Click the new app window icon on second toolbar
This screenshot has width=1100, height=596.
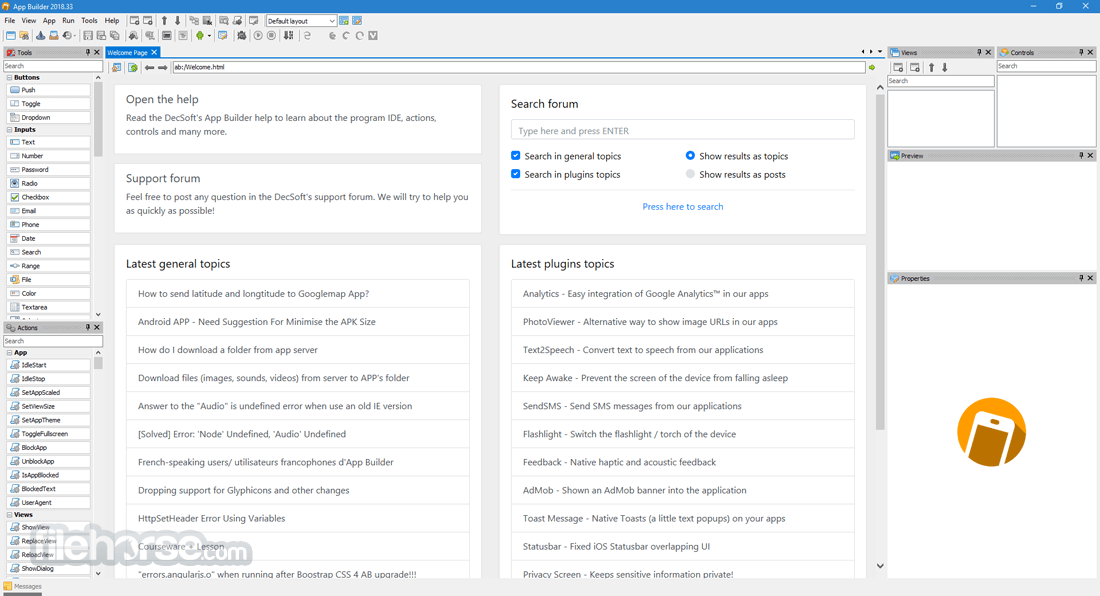(x=11, y=36)
